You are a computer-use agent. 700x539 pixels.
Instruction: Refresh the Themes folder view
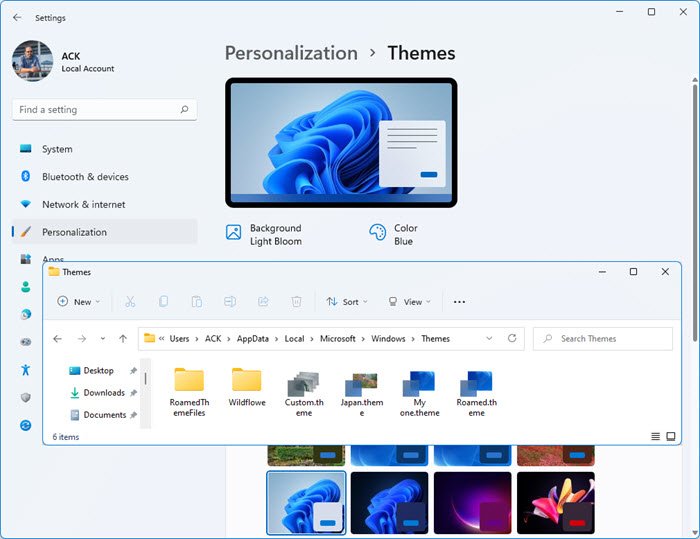click(512, 339)
